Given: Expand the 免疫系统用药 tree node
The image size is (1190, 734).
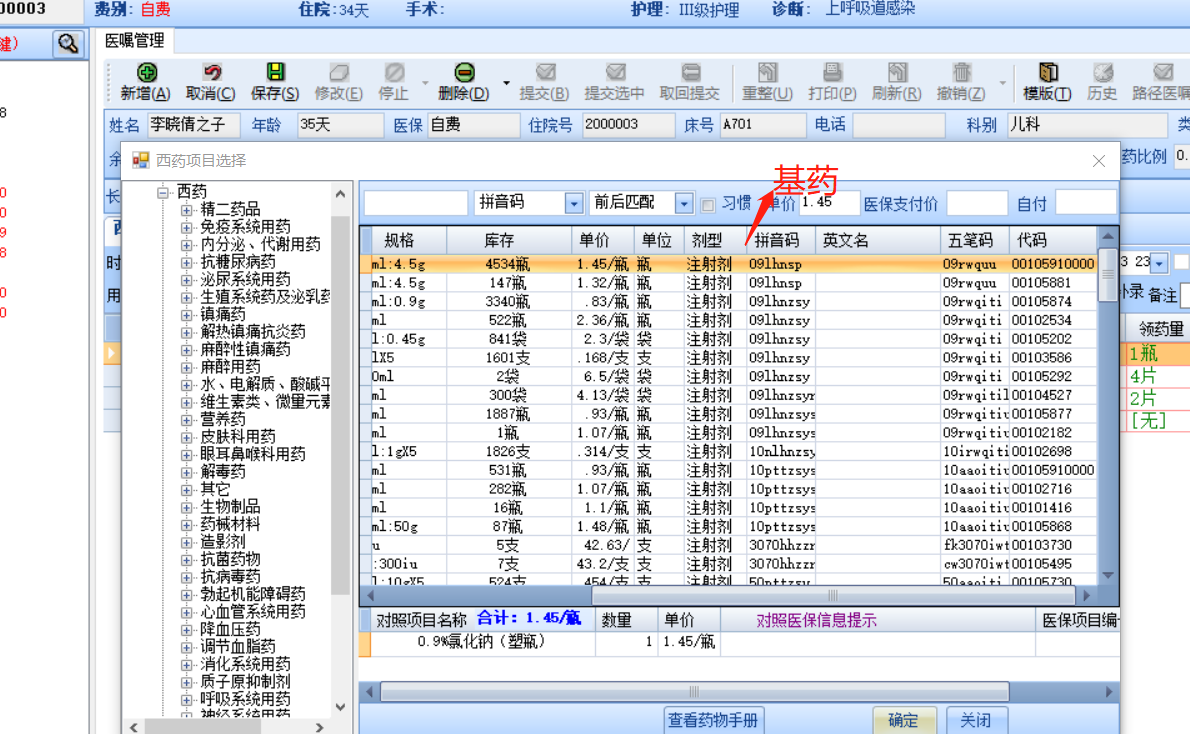Looking at the screenshot, I should (x=186, y=227).
